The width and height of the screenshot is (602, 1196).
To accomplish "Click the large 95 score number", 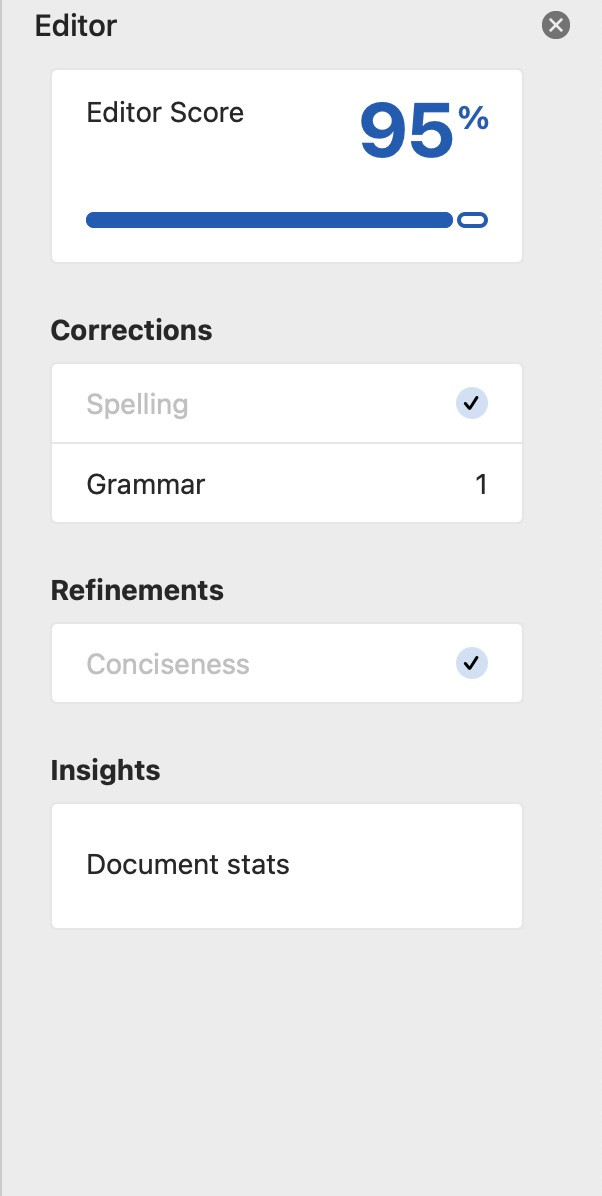I will point(407,131).
